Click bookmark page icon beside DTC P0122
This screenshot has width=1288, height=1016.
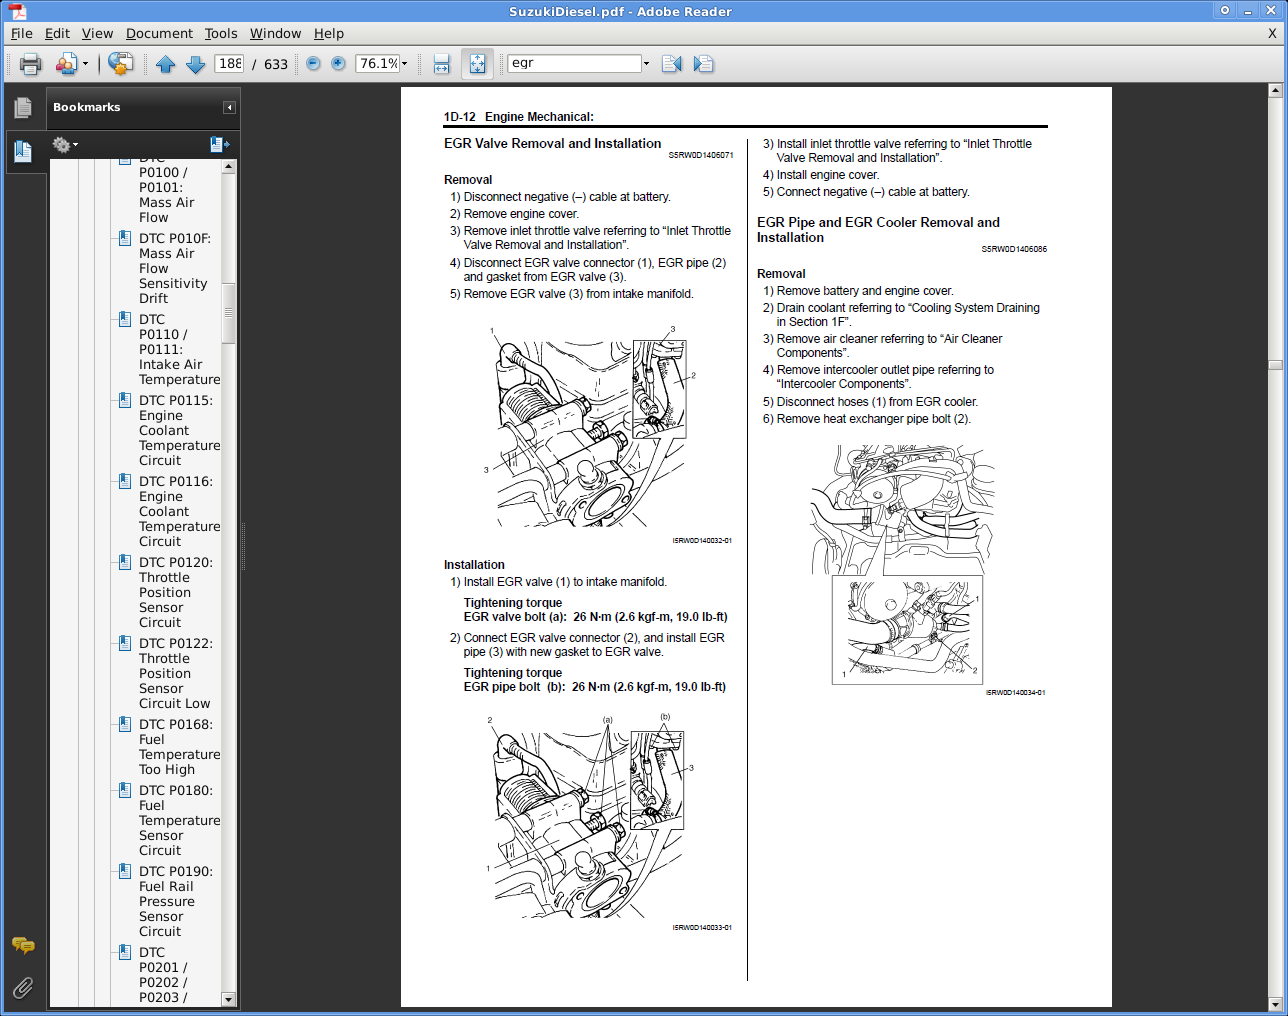(125, 643)
